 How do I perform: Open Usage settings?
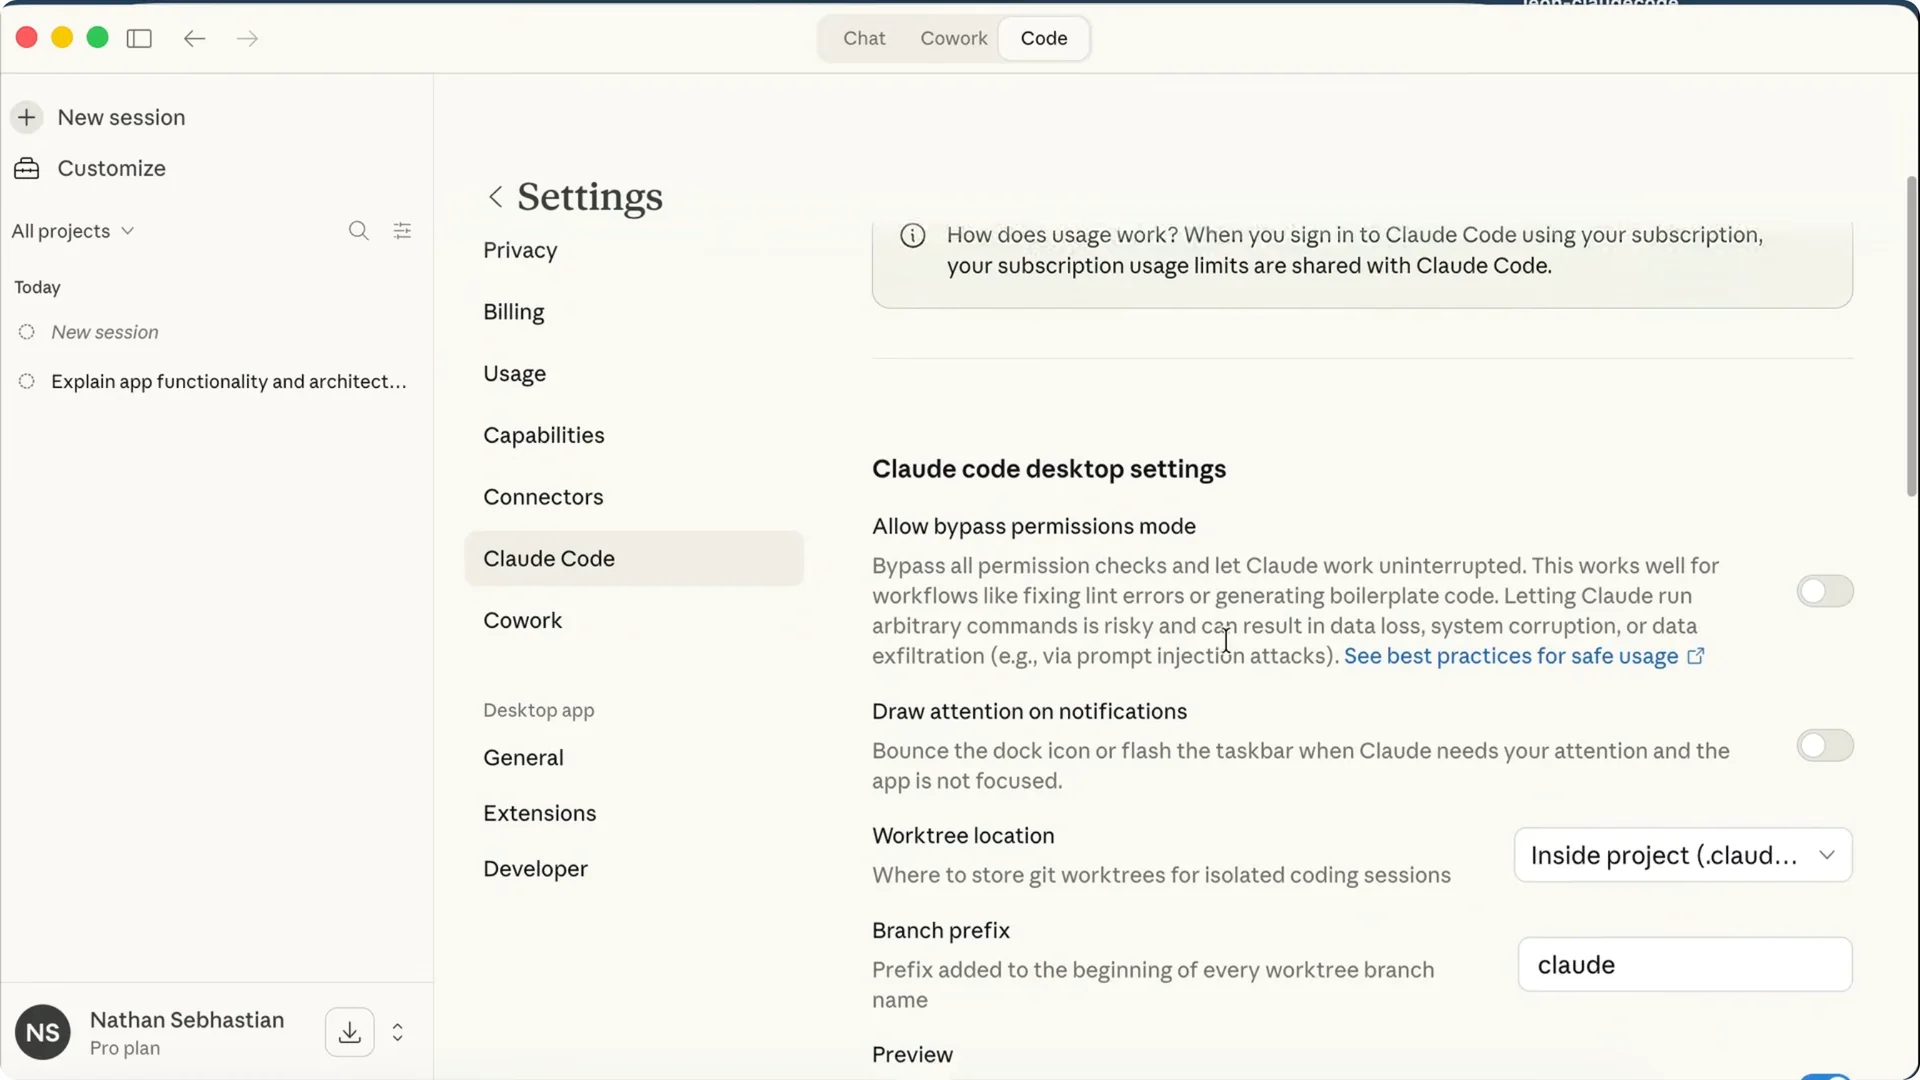(514, 374)
